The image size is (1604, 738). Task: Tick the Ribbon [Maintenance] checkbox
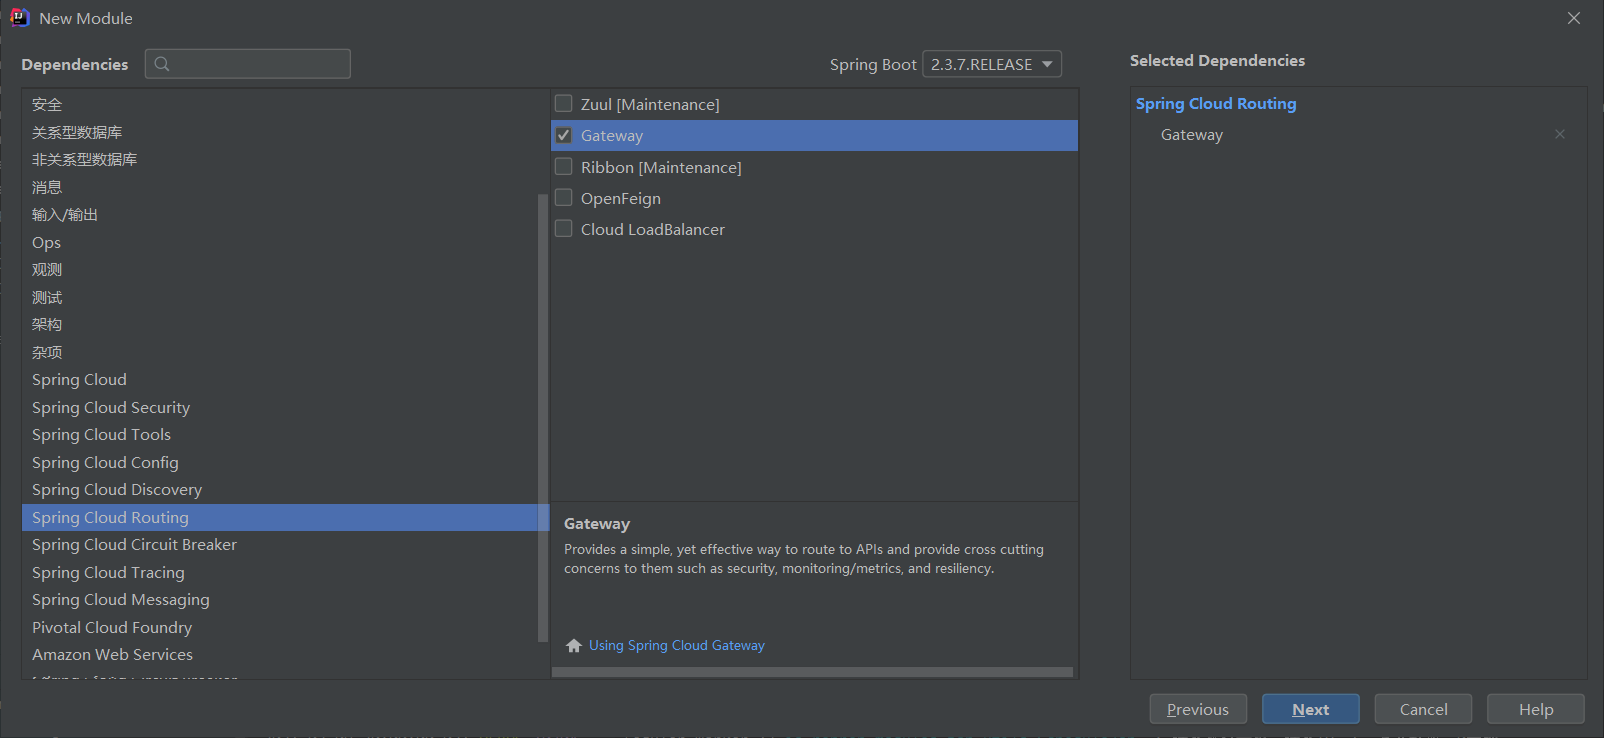click(x=564, y=167)
